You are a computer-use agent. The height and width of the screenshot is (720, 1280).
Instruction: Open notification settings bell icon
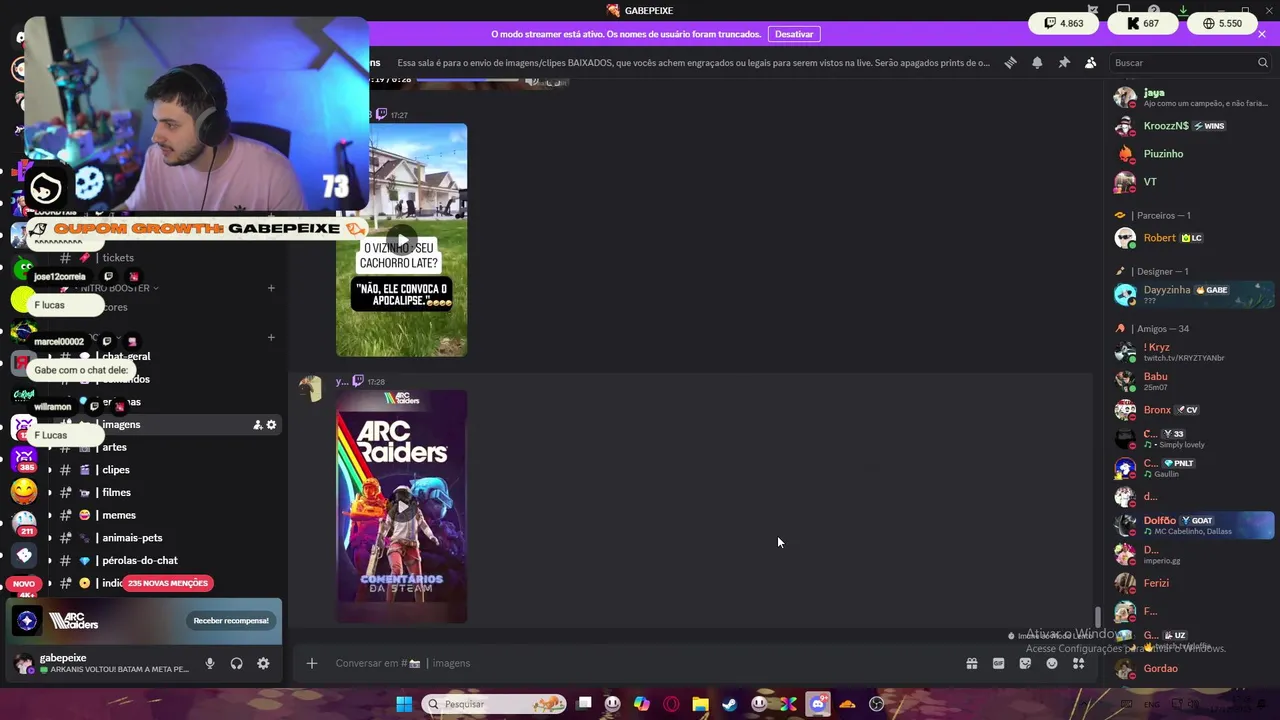click(x=1037, y=62)
